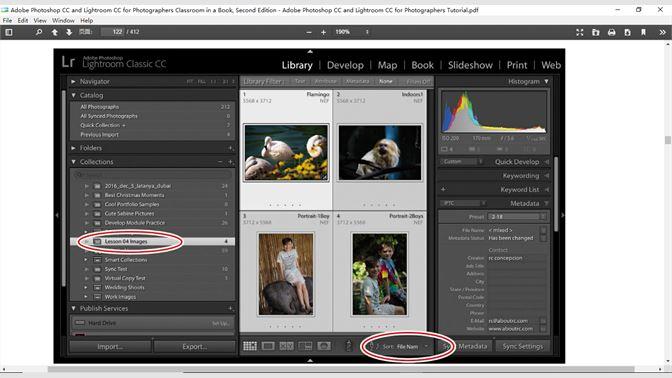
Task: Click the page number input field
Action: pyautogui.click(x=112, y=32)
